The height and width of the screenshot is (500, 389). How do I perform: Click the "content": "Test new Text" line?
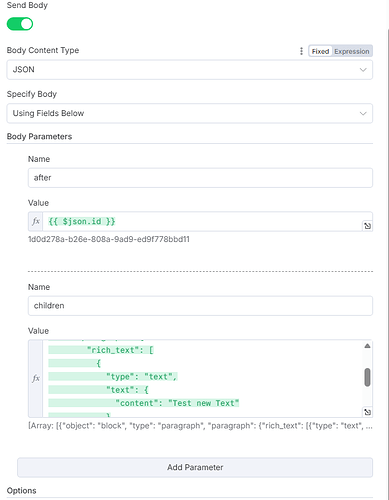[177, 403]
